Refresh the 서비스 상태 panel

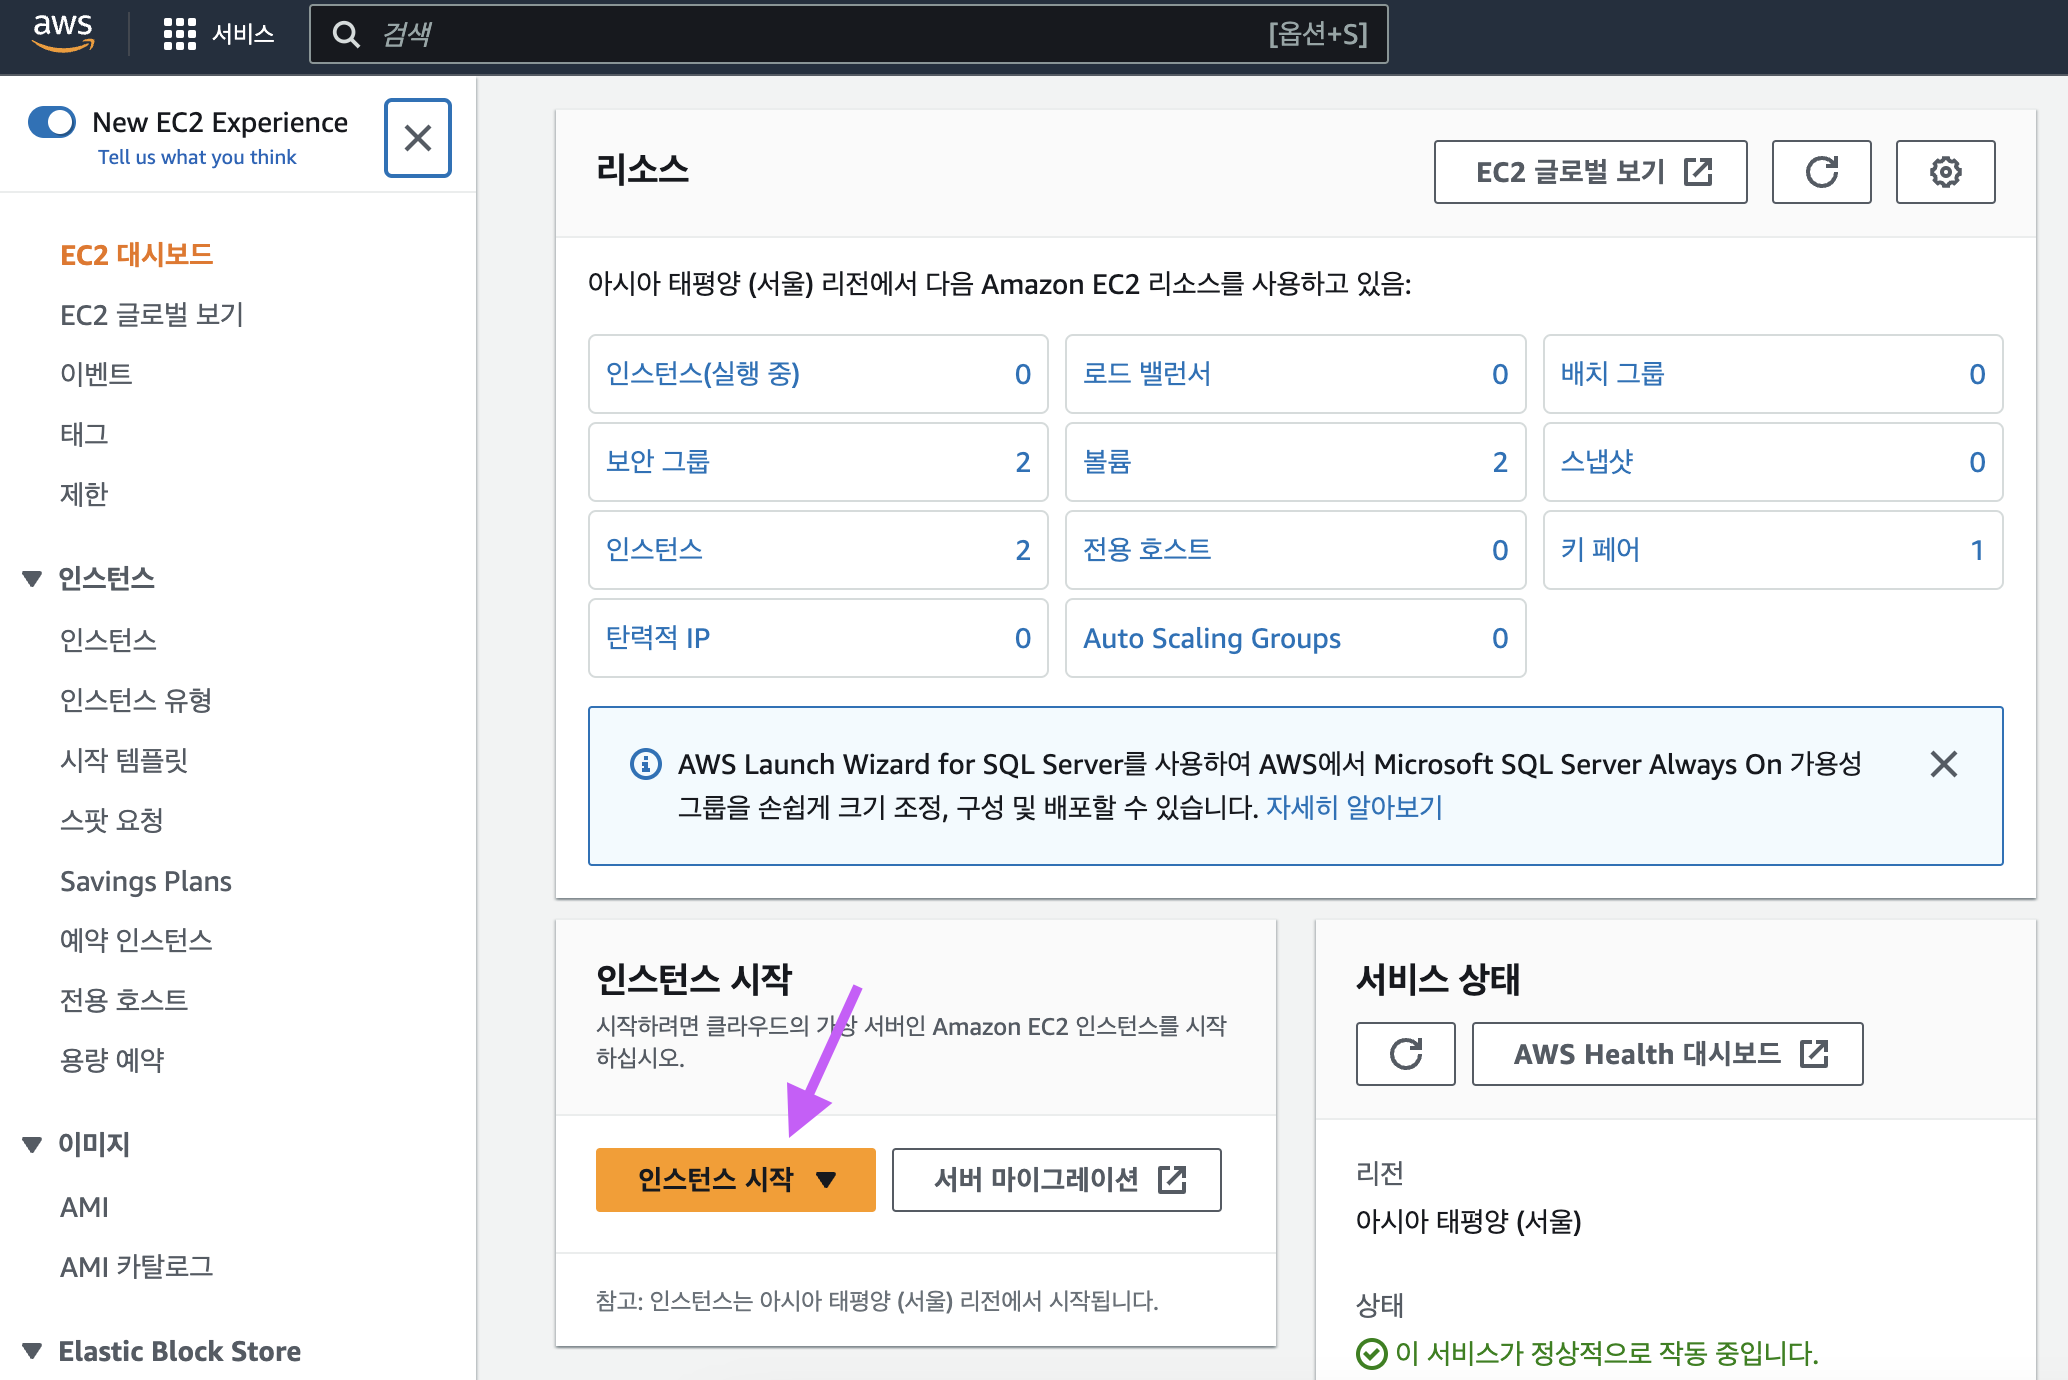coord(1405,1054)
